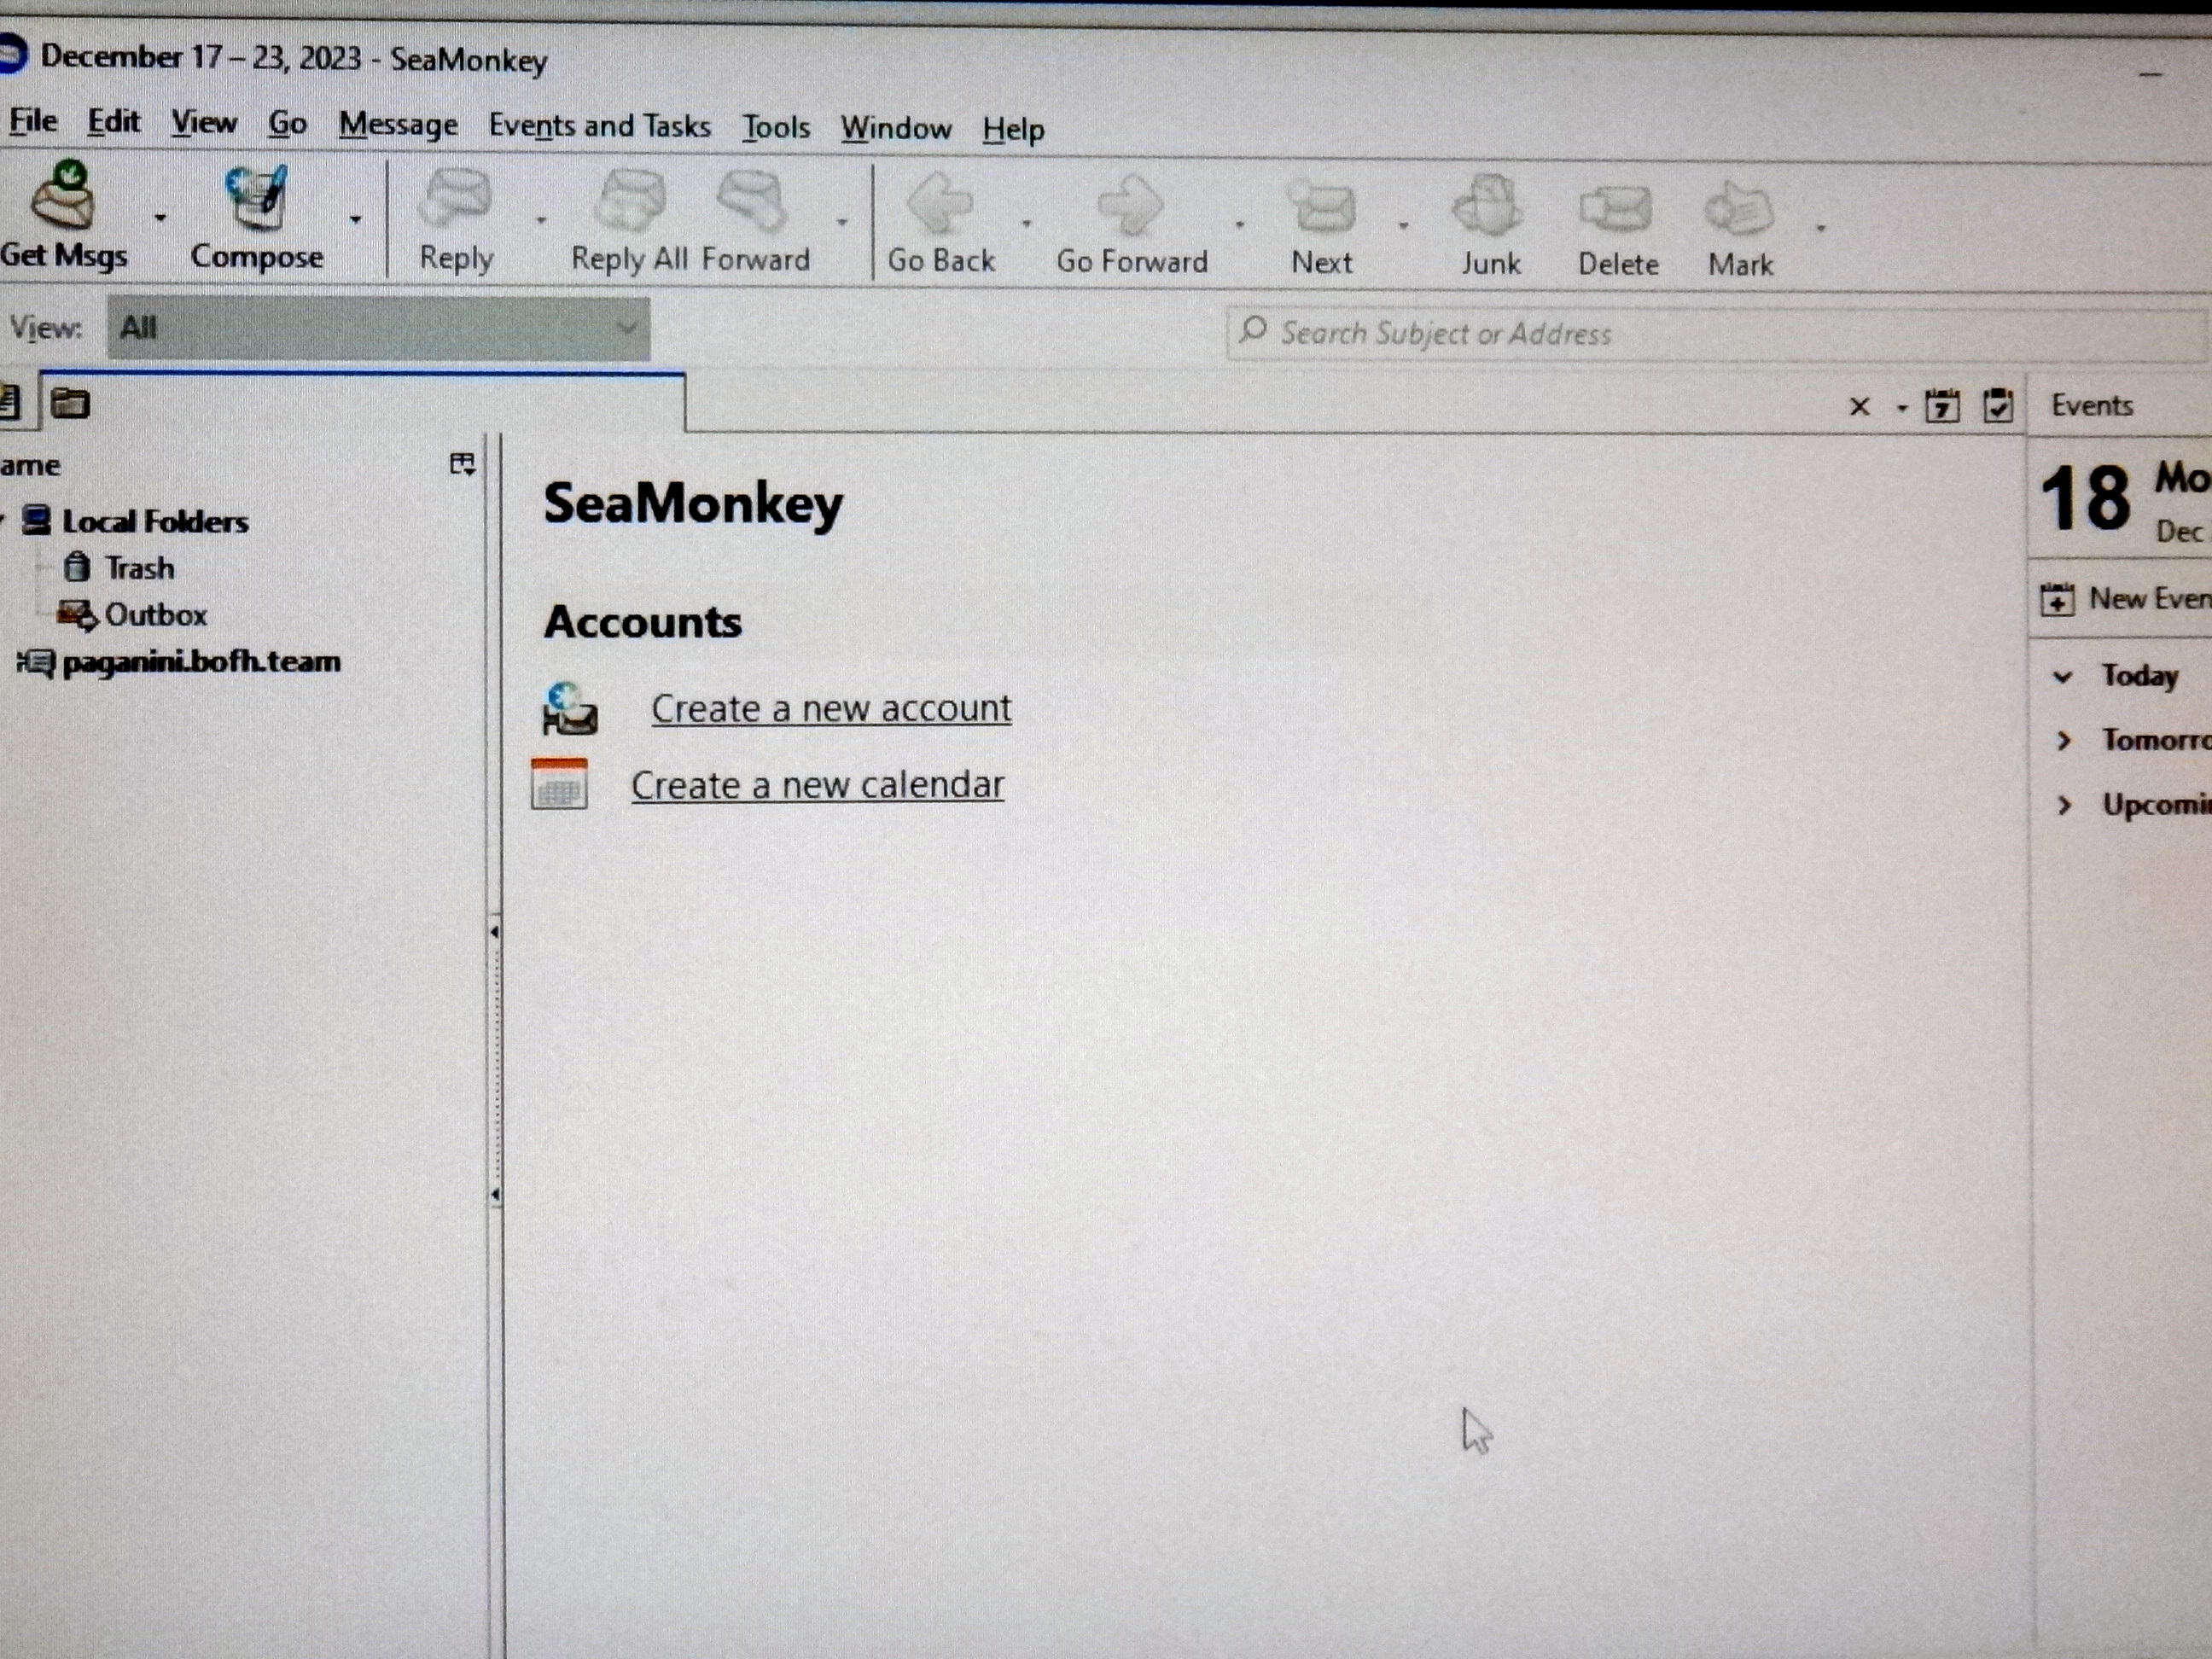Click the Reply All toolbar icon
Image resolution: width=2212 pixels, height=1659 pixels.
click(629, 200)
